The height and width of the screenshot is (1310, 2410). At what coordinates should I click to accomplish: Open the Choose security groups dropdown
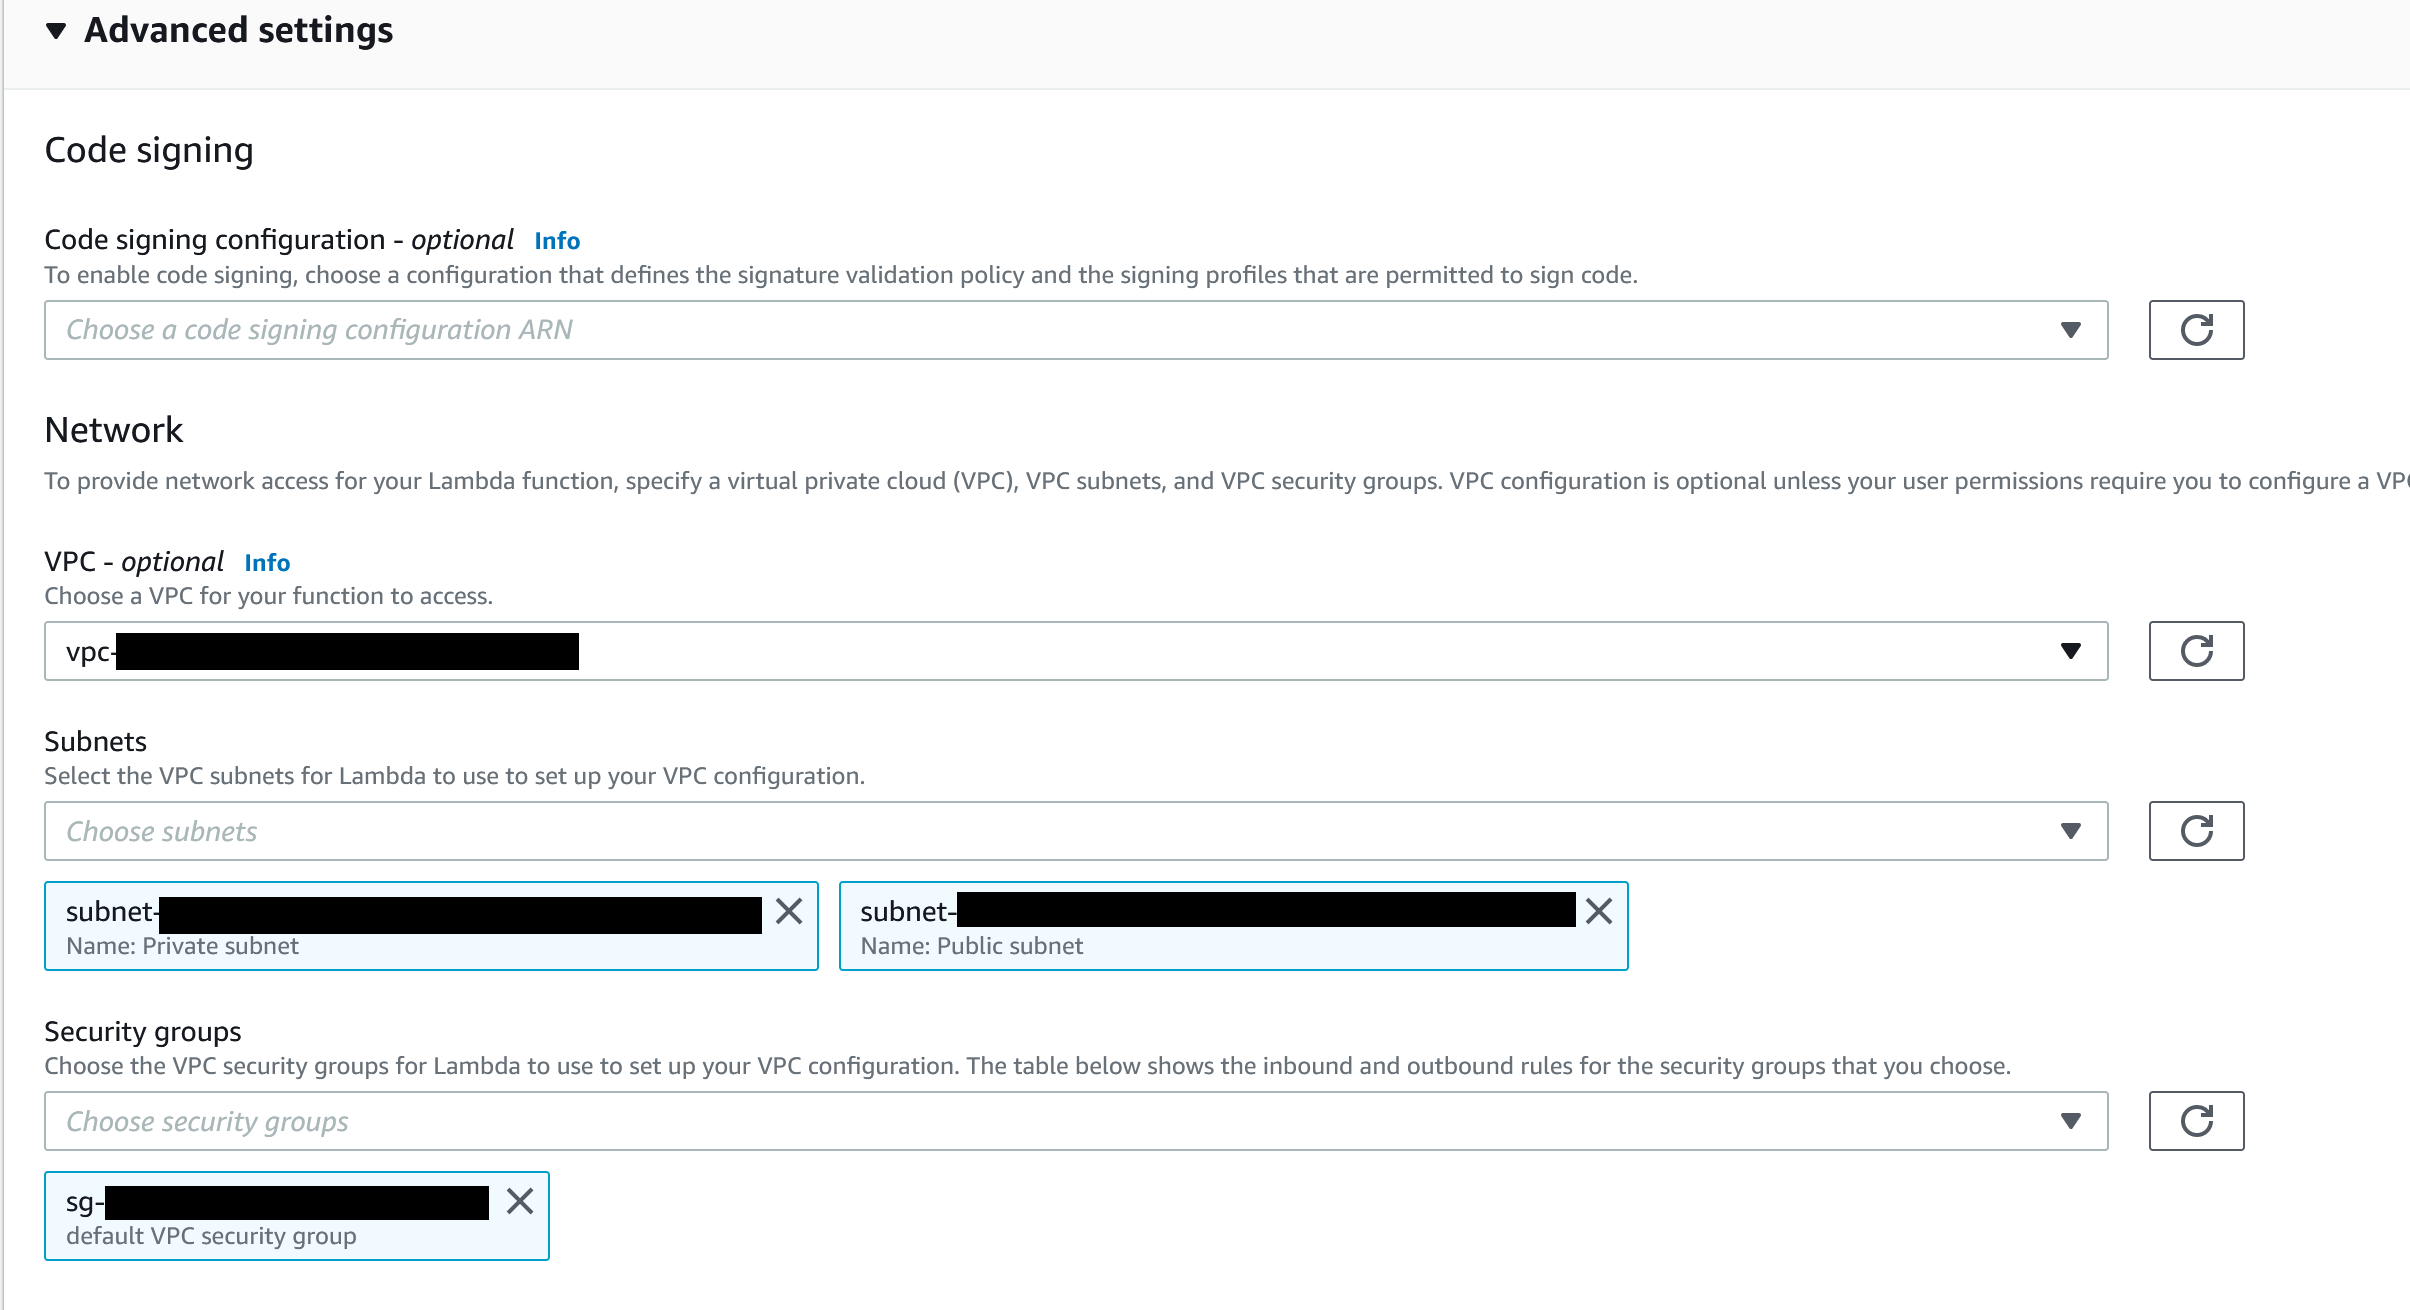pos(2070,1121)
